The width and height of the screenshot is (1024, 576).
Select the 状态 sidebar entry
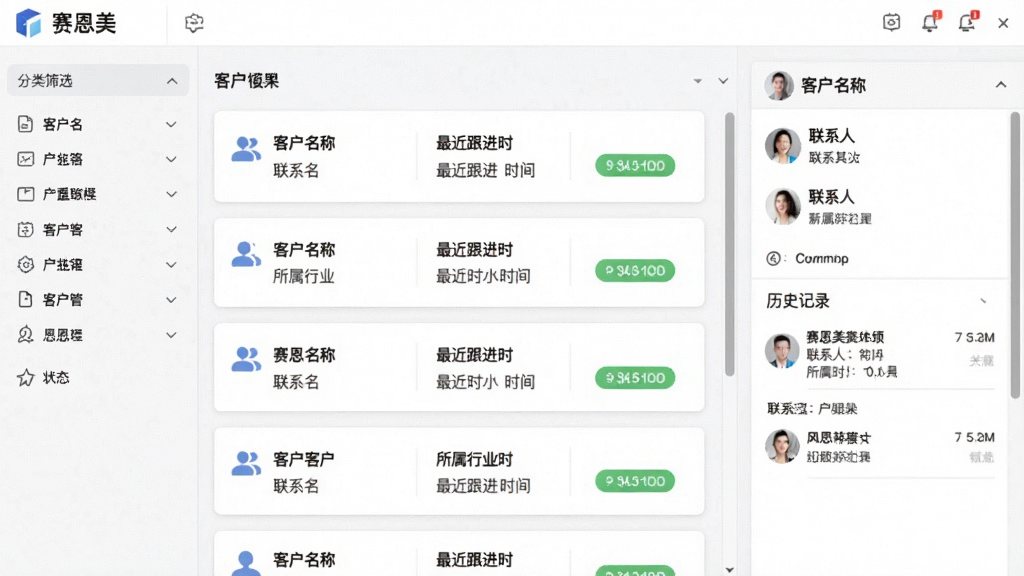click(98, 377)
